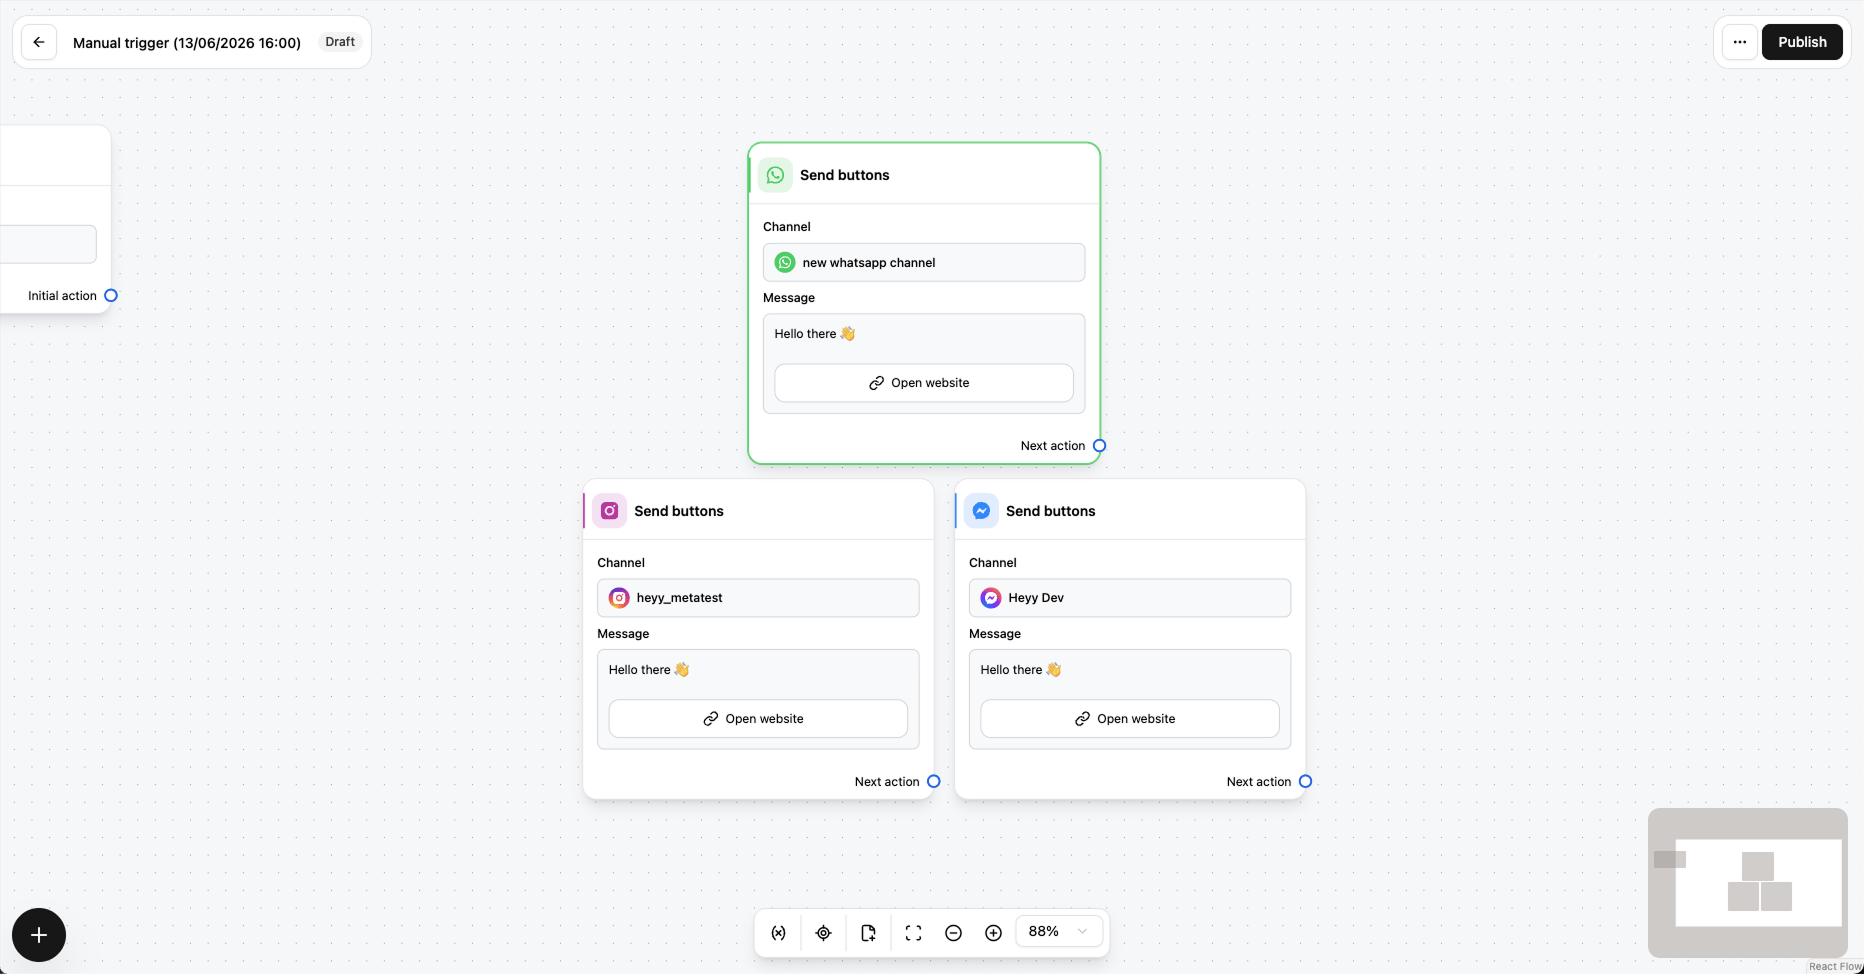This screenshot has width=1864, height=974.
Task: Click the Messenger logo in Heyy Dev field
Action: pos(991,598)
